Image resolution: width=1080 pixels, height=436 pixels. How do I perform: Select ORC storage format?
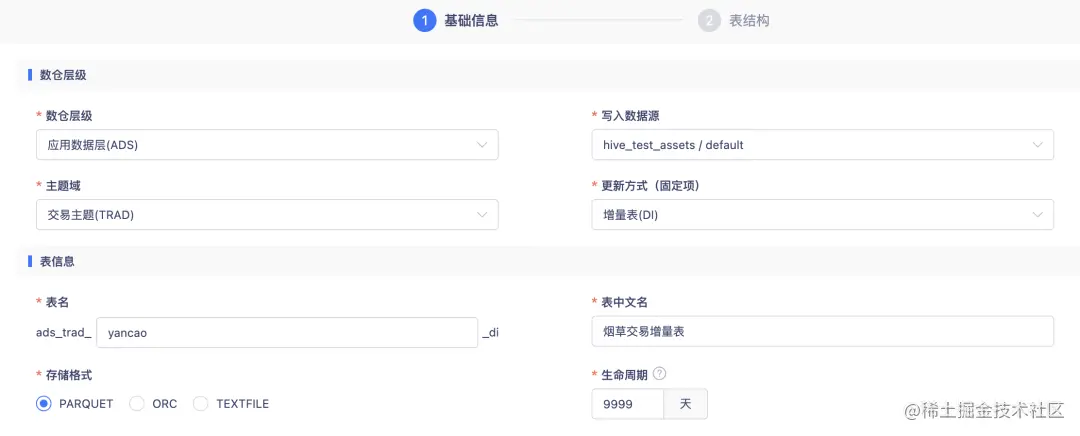(x=137, y=404)
